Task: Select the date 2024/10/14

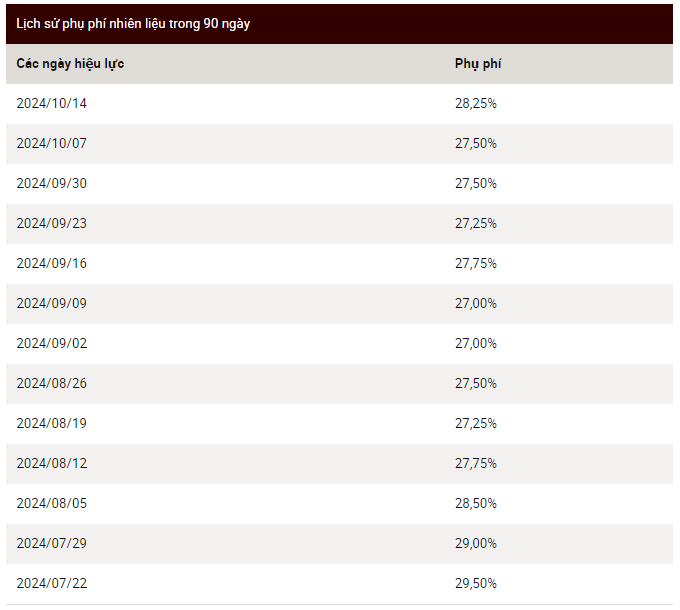Action: point(52,103)
